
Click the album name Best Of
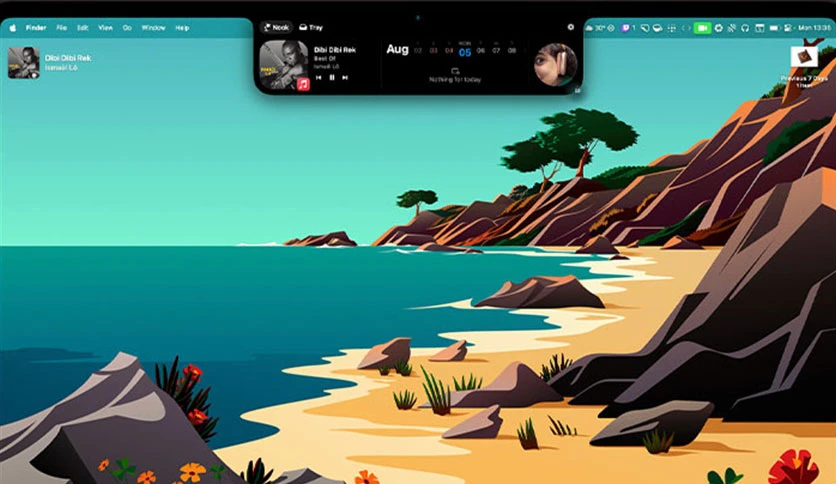point(325,59)
